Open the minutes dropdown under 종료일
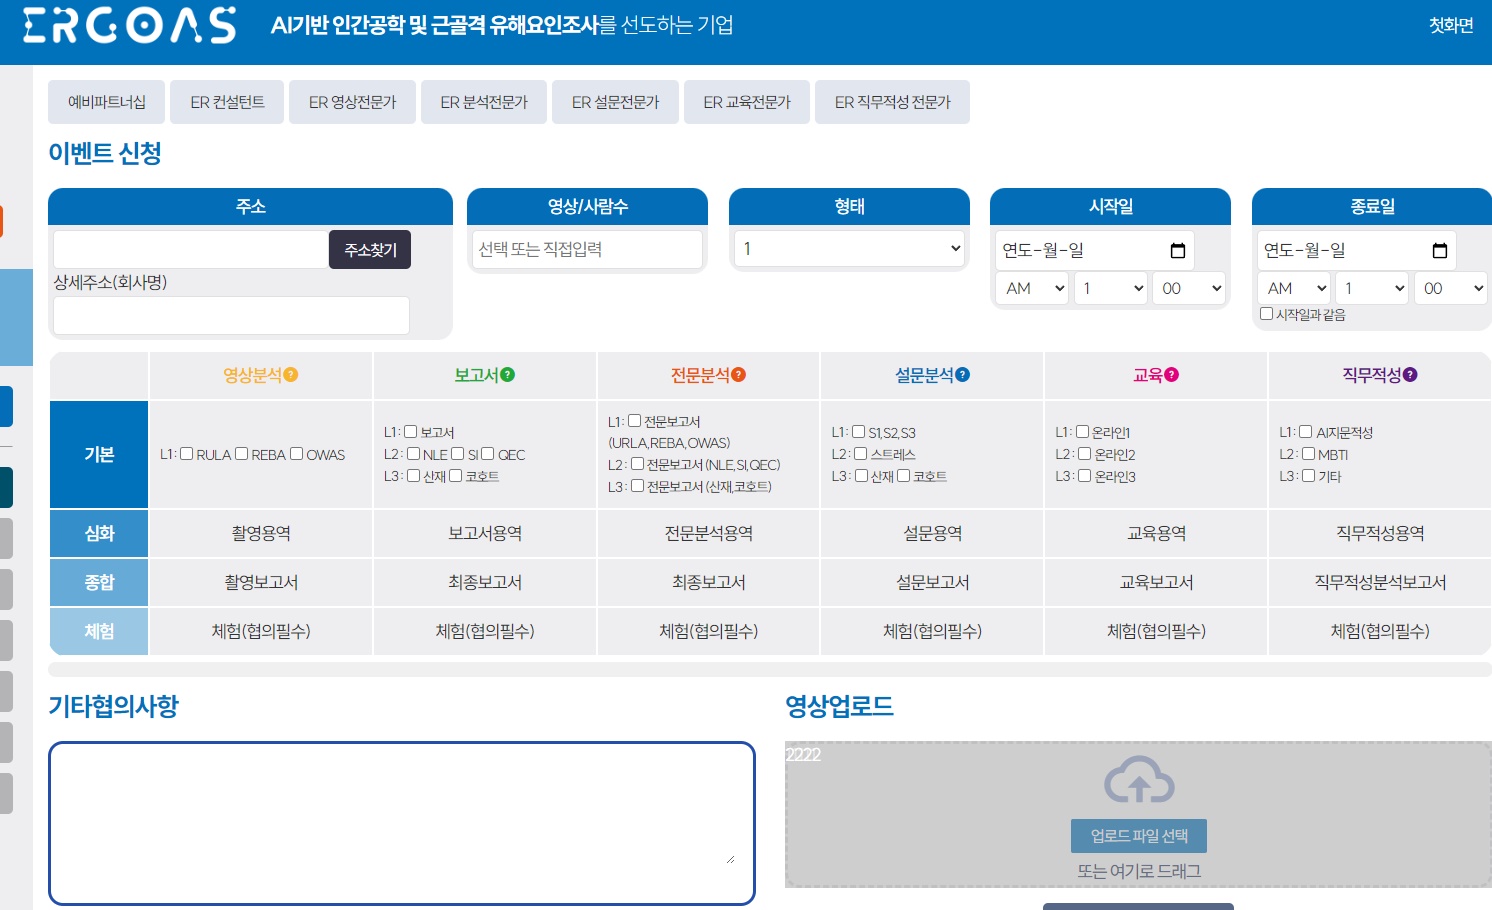This screenshot has width=1492, height=910. 1450,288
